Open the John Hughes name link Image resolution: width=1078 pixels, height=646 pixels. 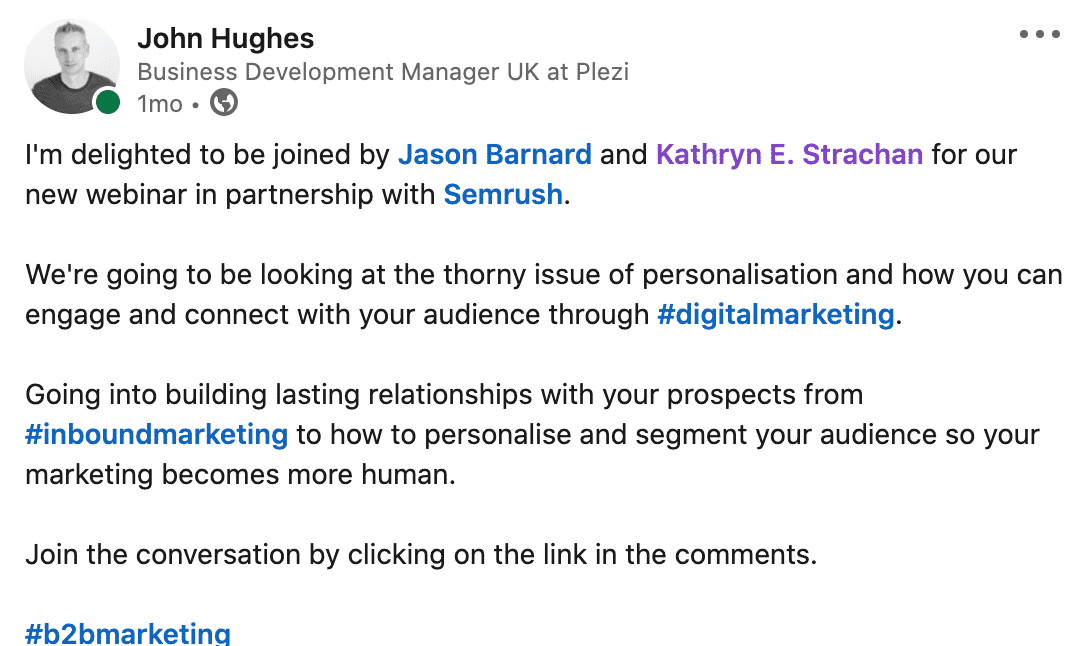(x=226, y=38)
